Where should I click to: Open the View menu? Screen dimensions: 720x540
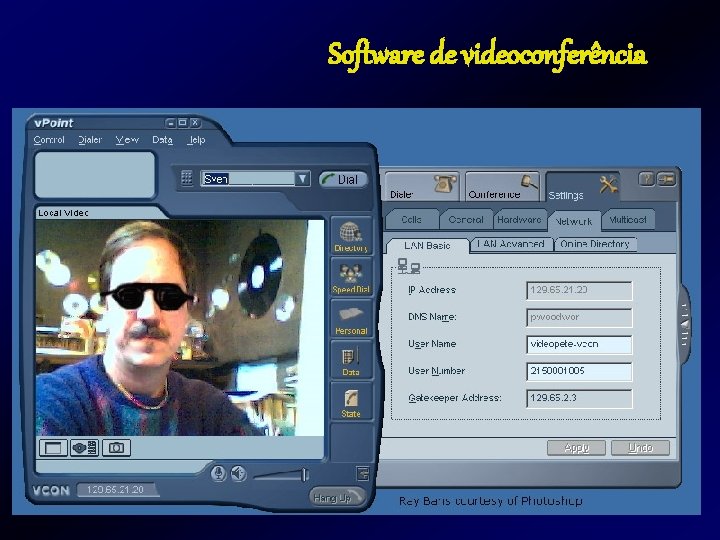pyautogui.click(x=127, y=140)
